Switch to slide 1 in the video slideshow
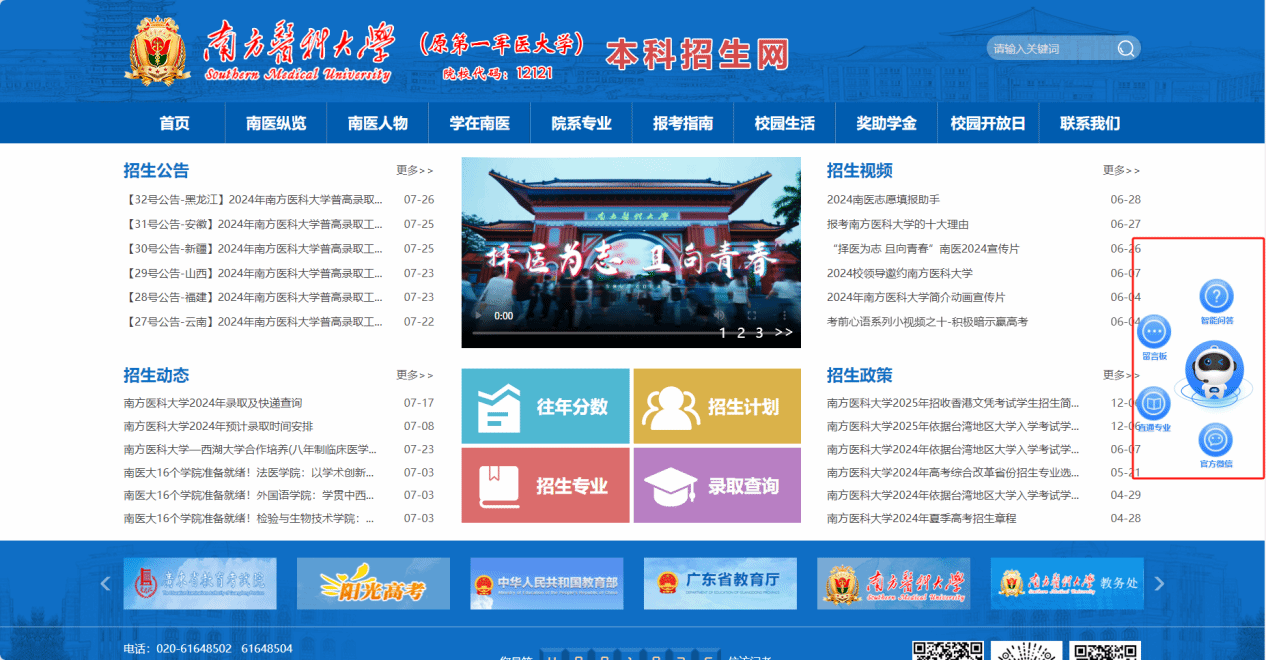The image size is (1266, 660). point(723,333)
